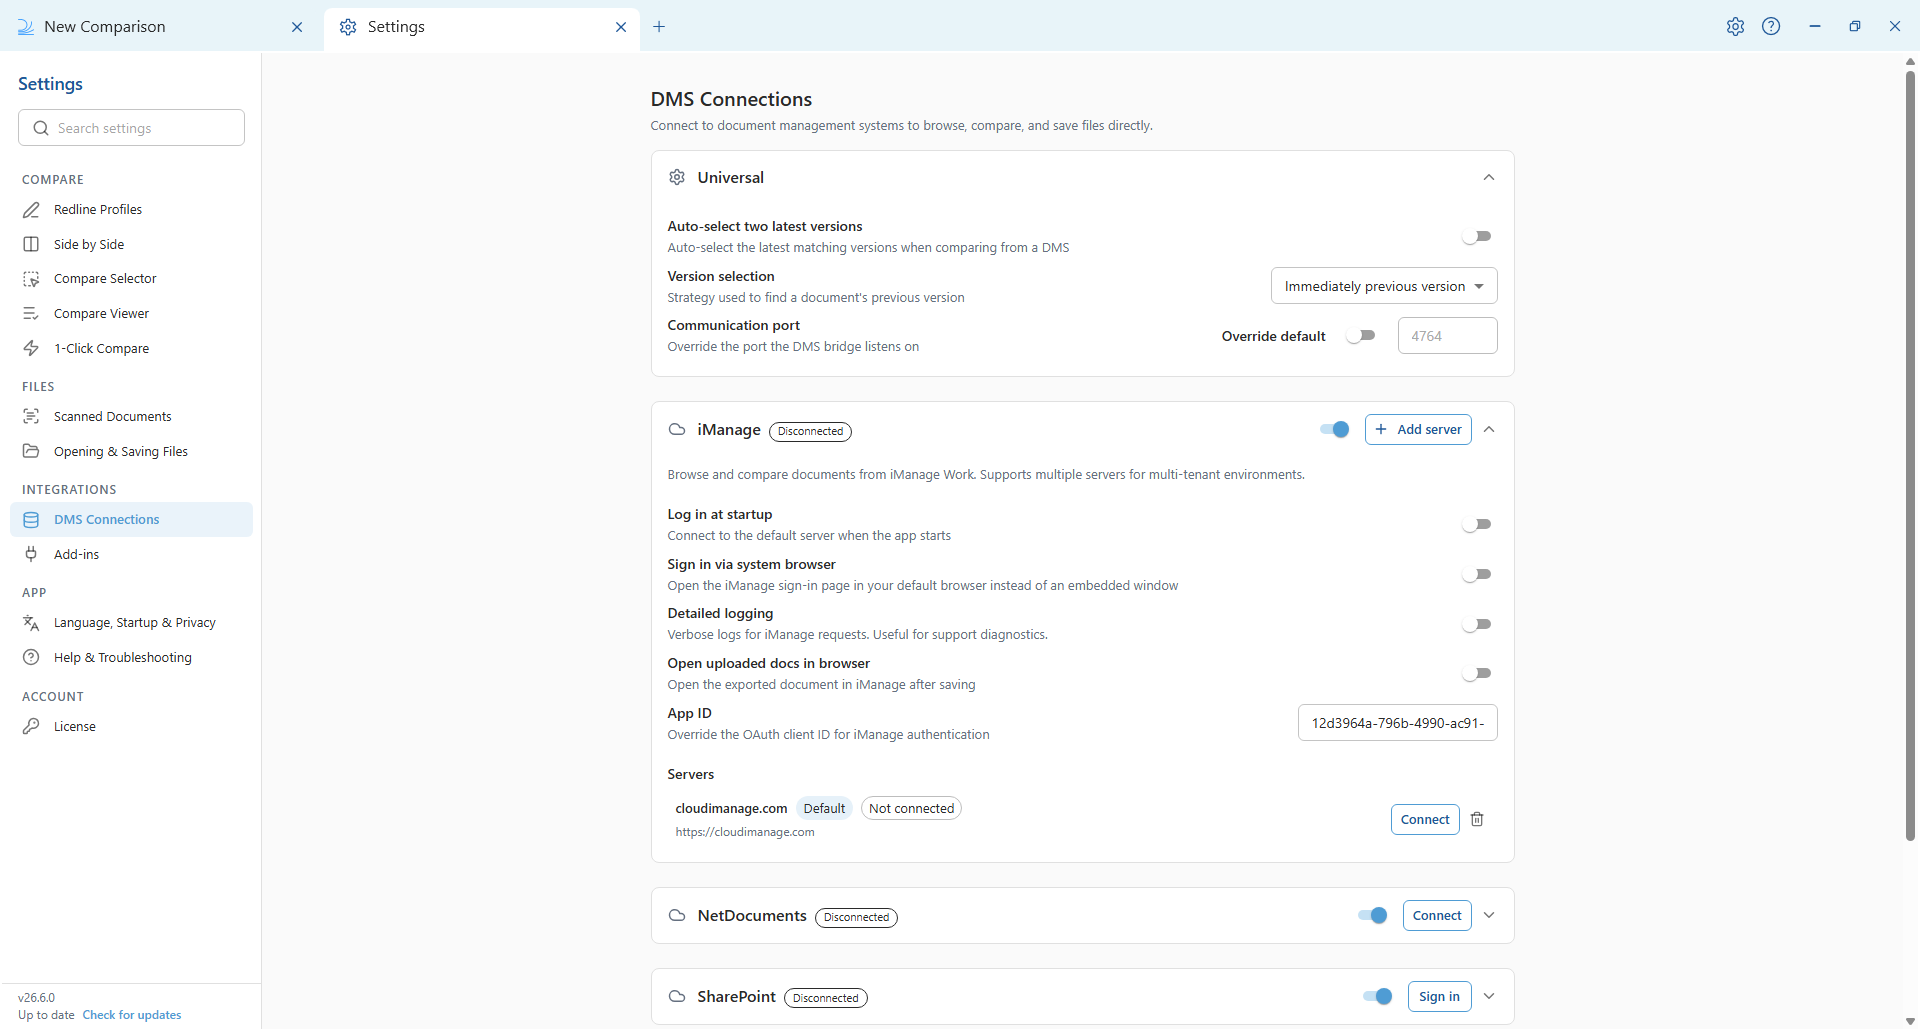
Task: Click the Redline Profiles pencil icon
Action: click(x=31, y=210)
